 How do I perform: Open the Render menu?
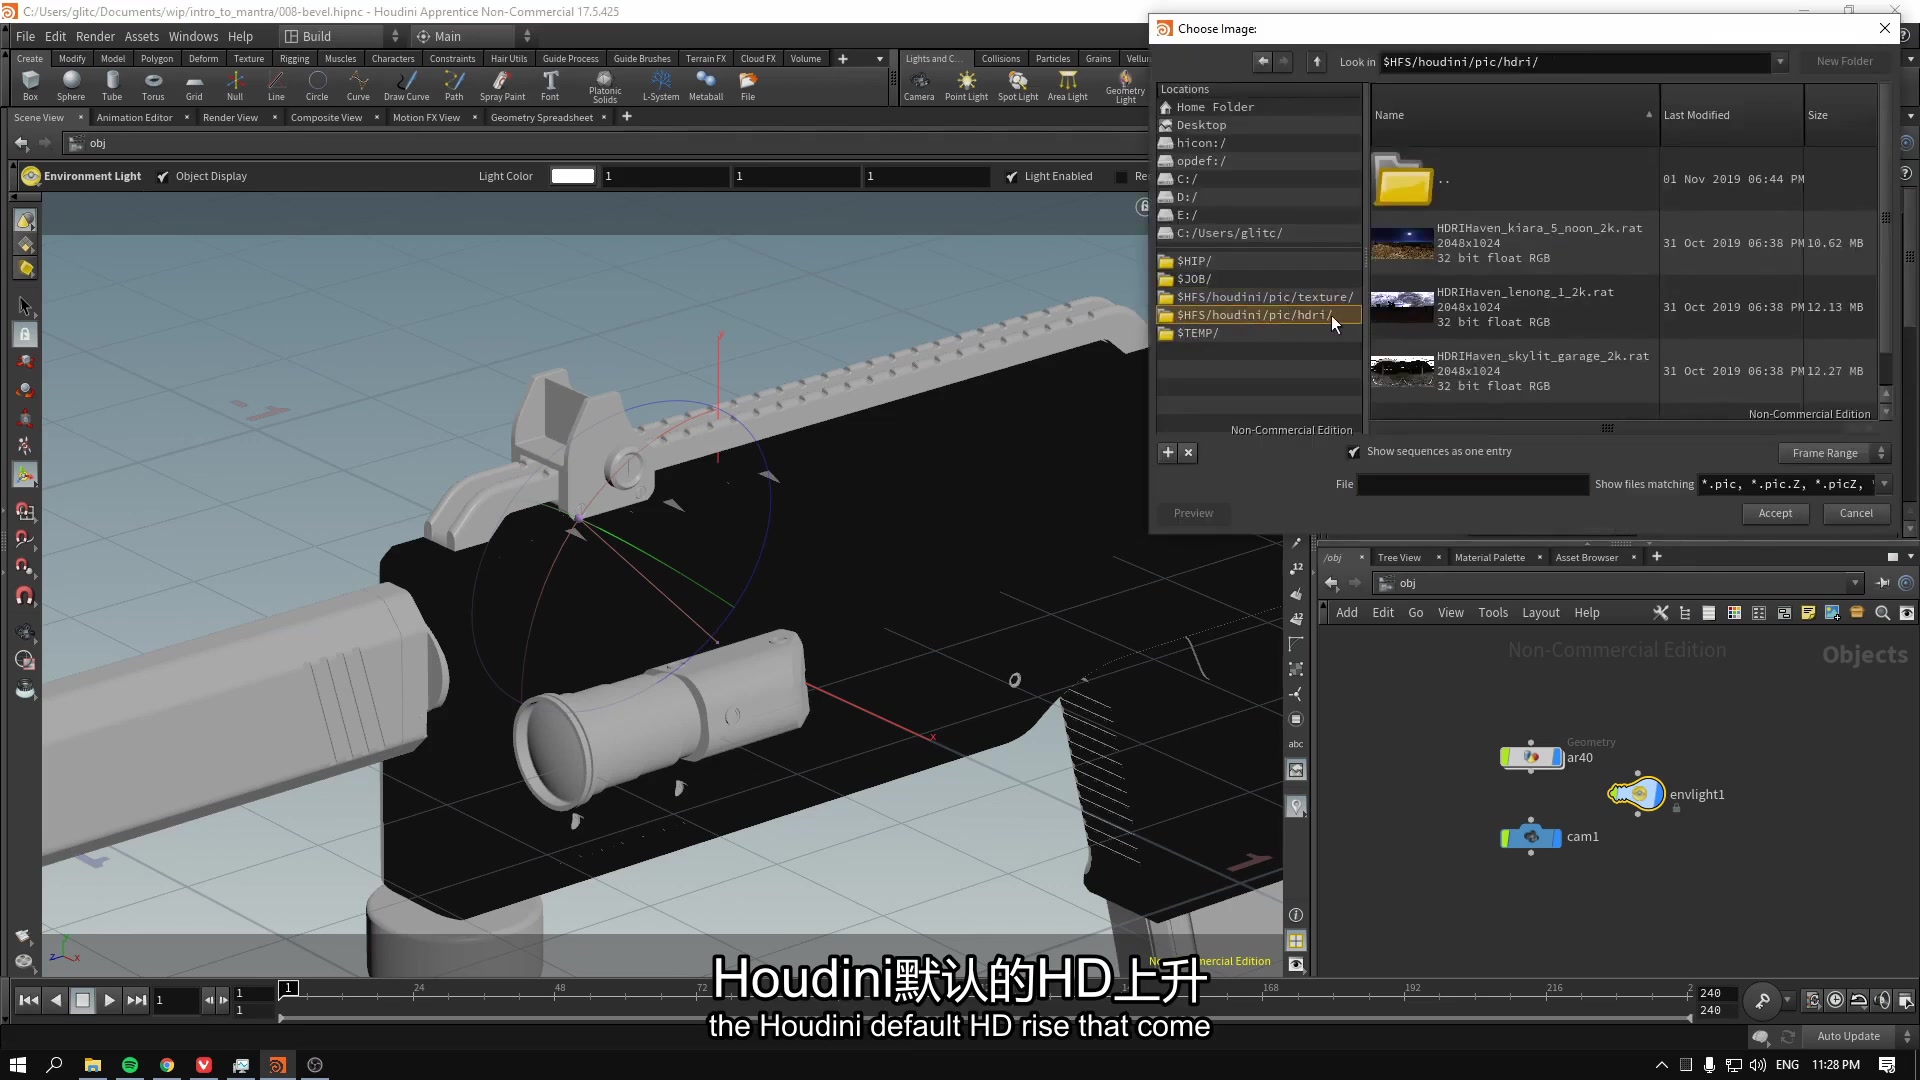(95, 36)
